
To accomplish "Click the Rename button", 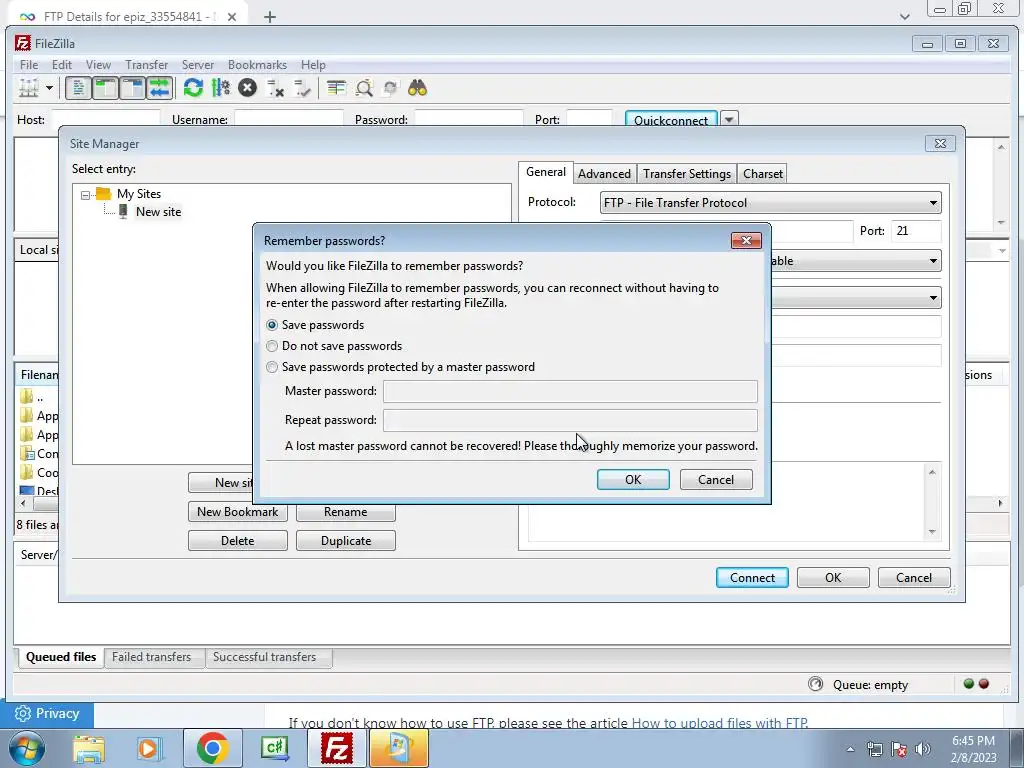I will click(x=345, y=512).
